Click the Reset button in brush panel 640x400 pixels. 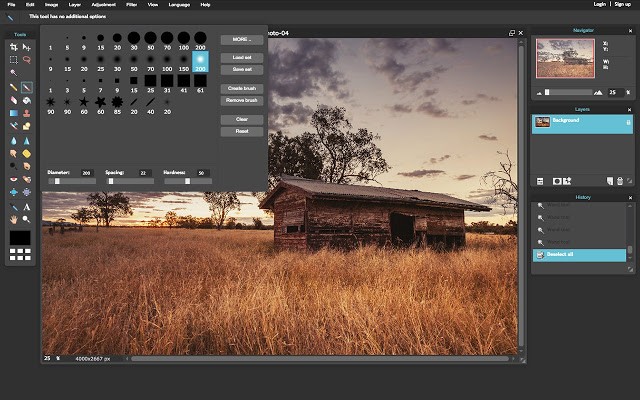[x=241, y=131]
